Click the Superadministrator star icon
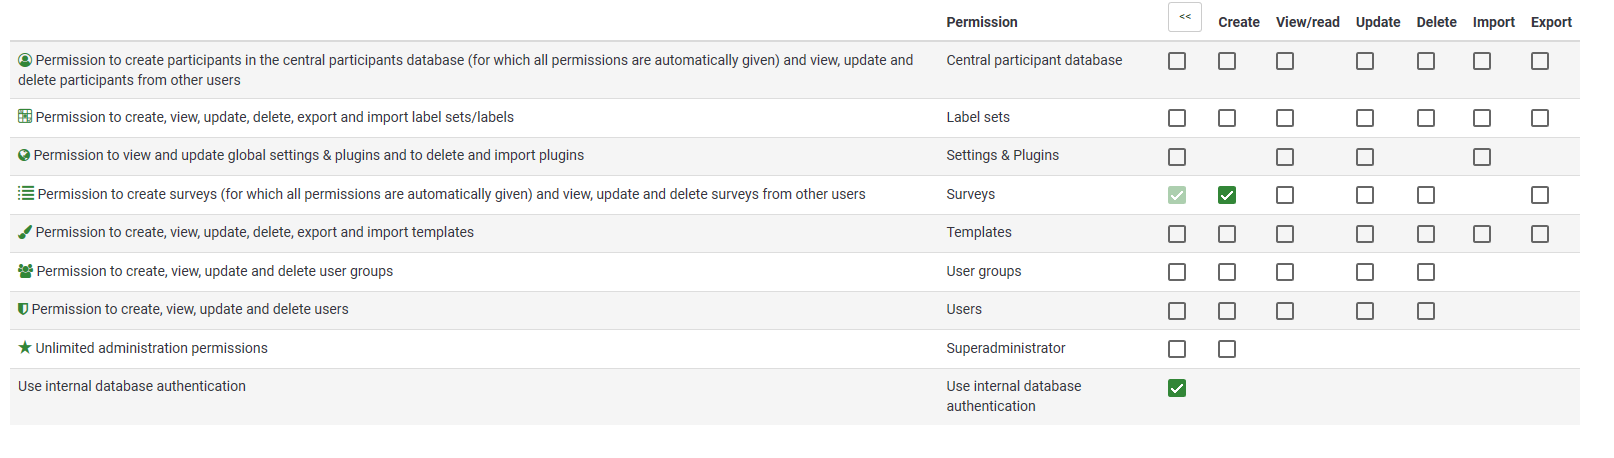1614x458 pixels. coord(25,348)
